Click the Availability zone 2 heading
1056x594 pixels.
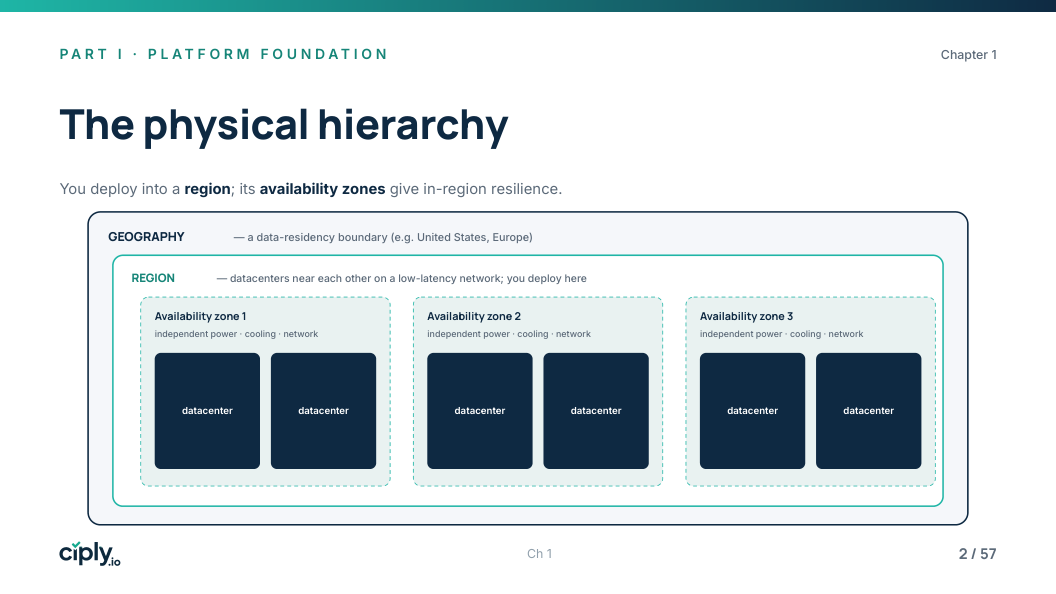474,317
